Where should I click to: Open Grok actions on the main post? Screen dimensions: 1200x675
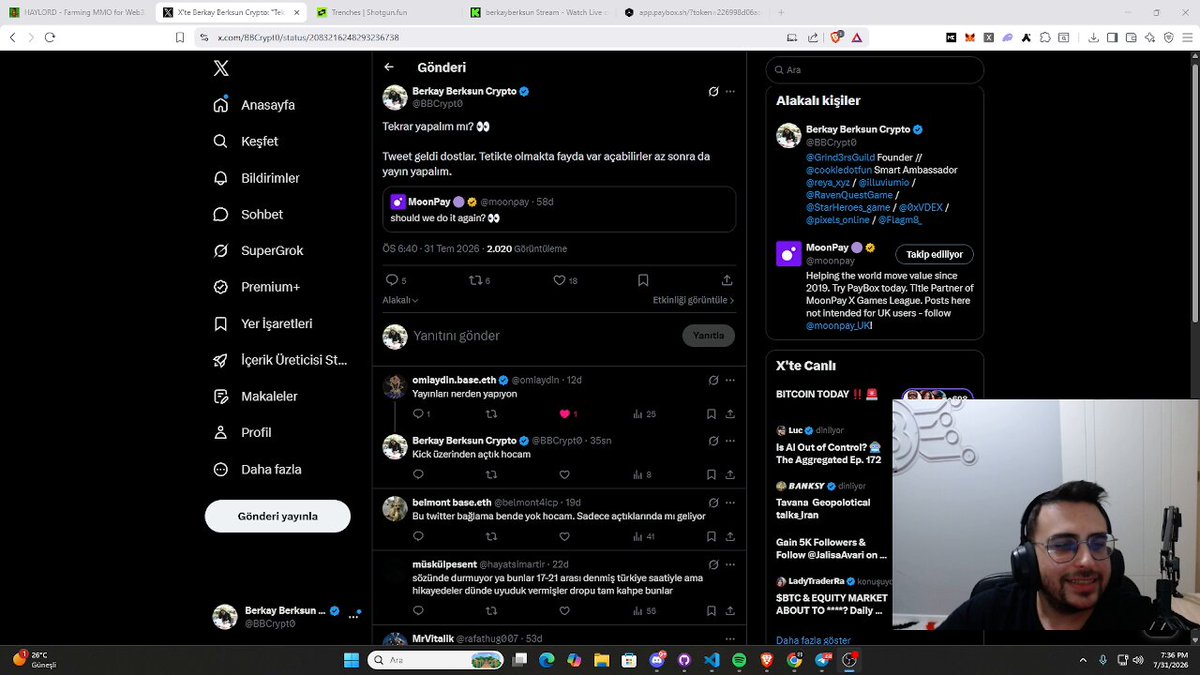click(713, 91)
